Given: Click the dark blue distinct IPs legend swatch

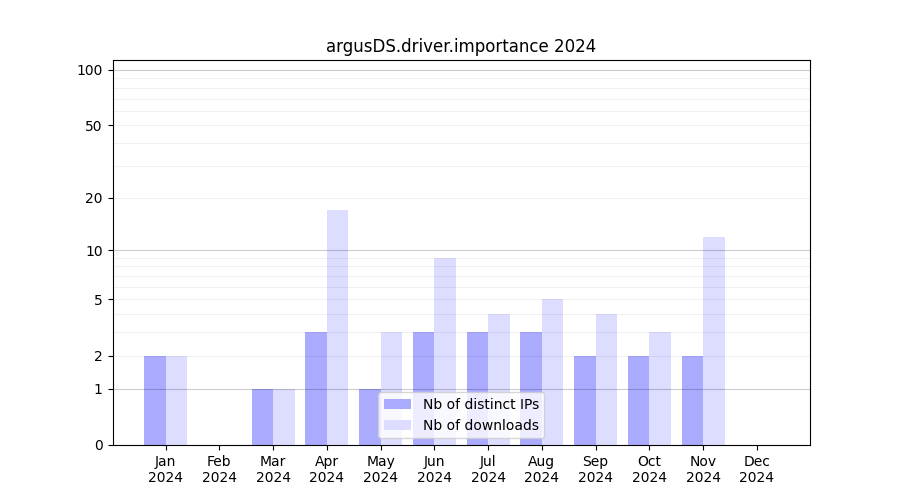Looking at the screenshot, I should pyautogui.click(x=397, y=404).
